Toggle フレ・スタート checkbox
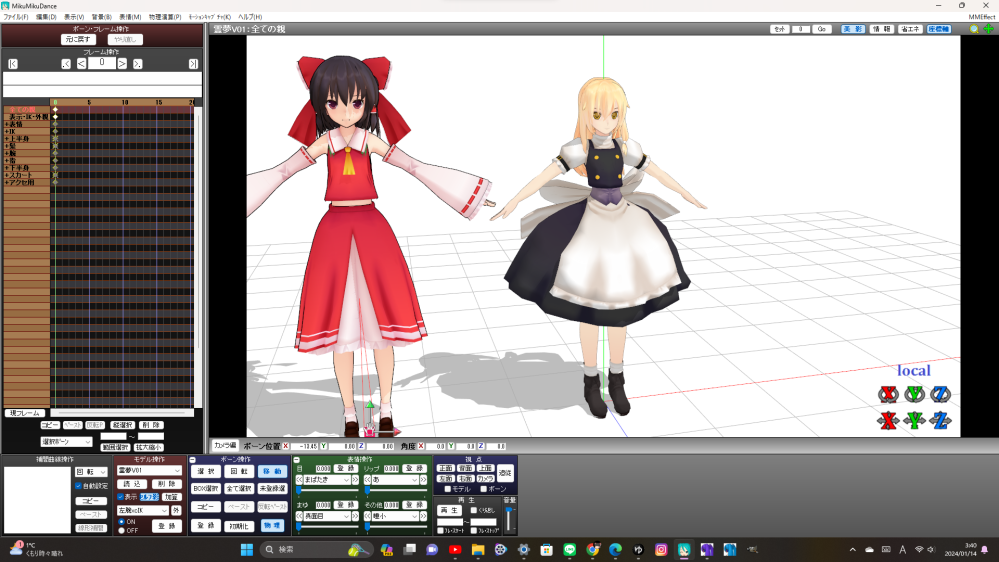This screenshot has width=999, height=562. pyautogui.click(x=440, y=530)
